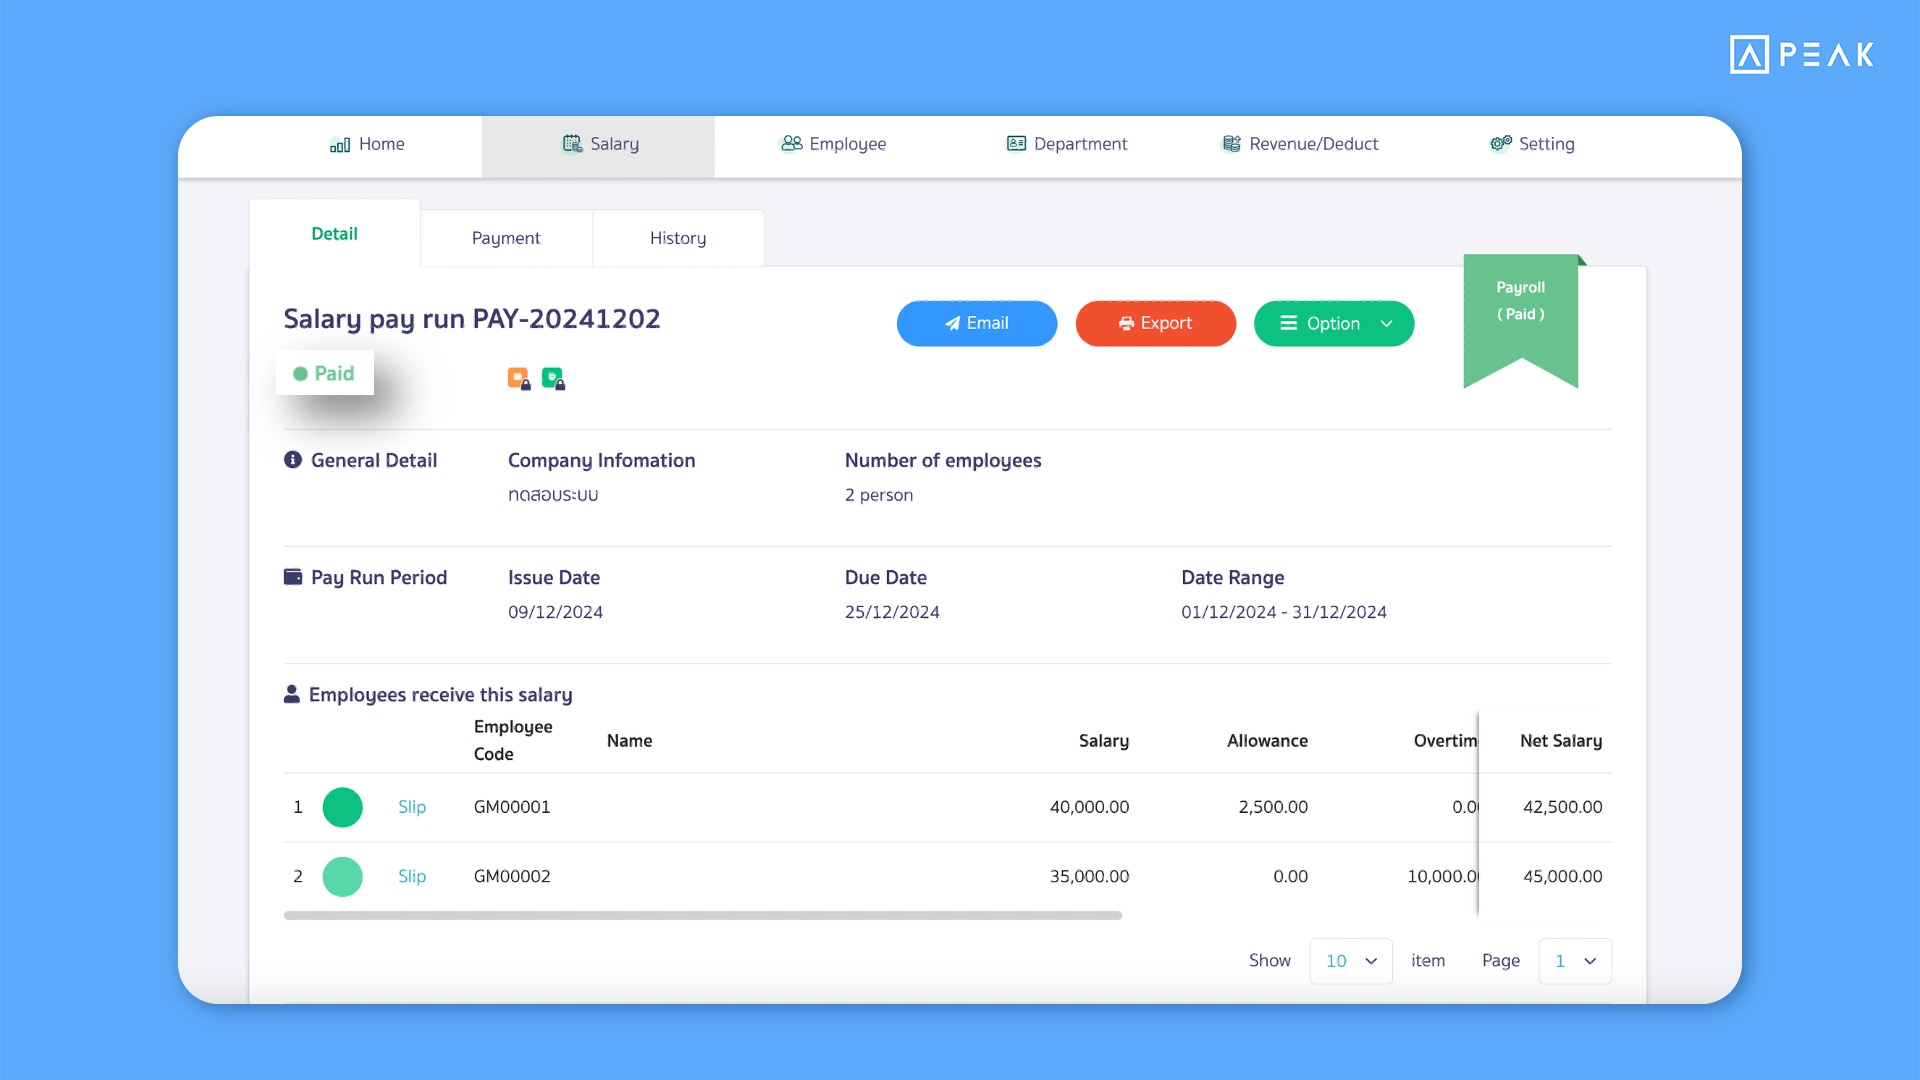Screen dimensions: 1920x1080
Task: Click the second employee avatar circle
Action: pos(342,874)
